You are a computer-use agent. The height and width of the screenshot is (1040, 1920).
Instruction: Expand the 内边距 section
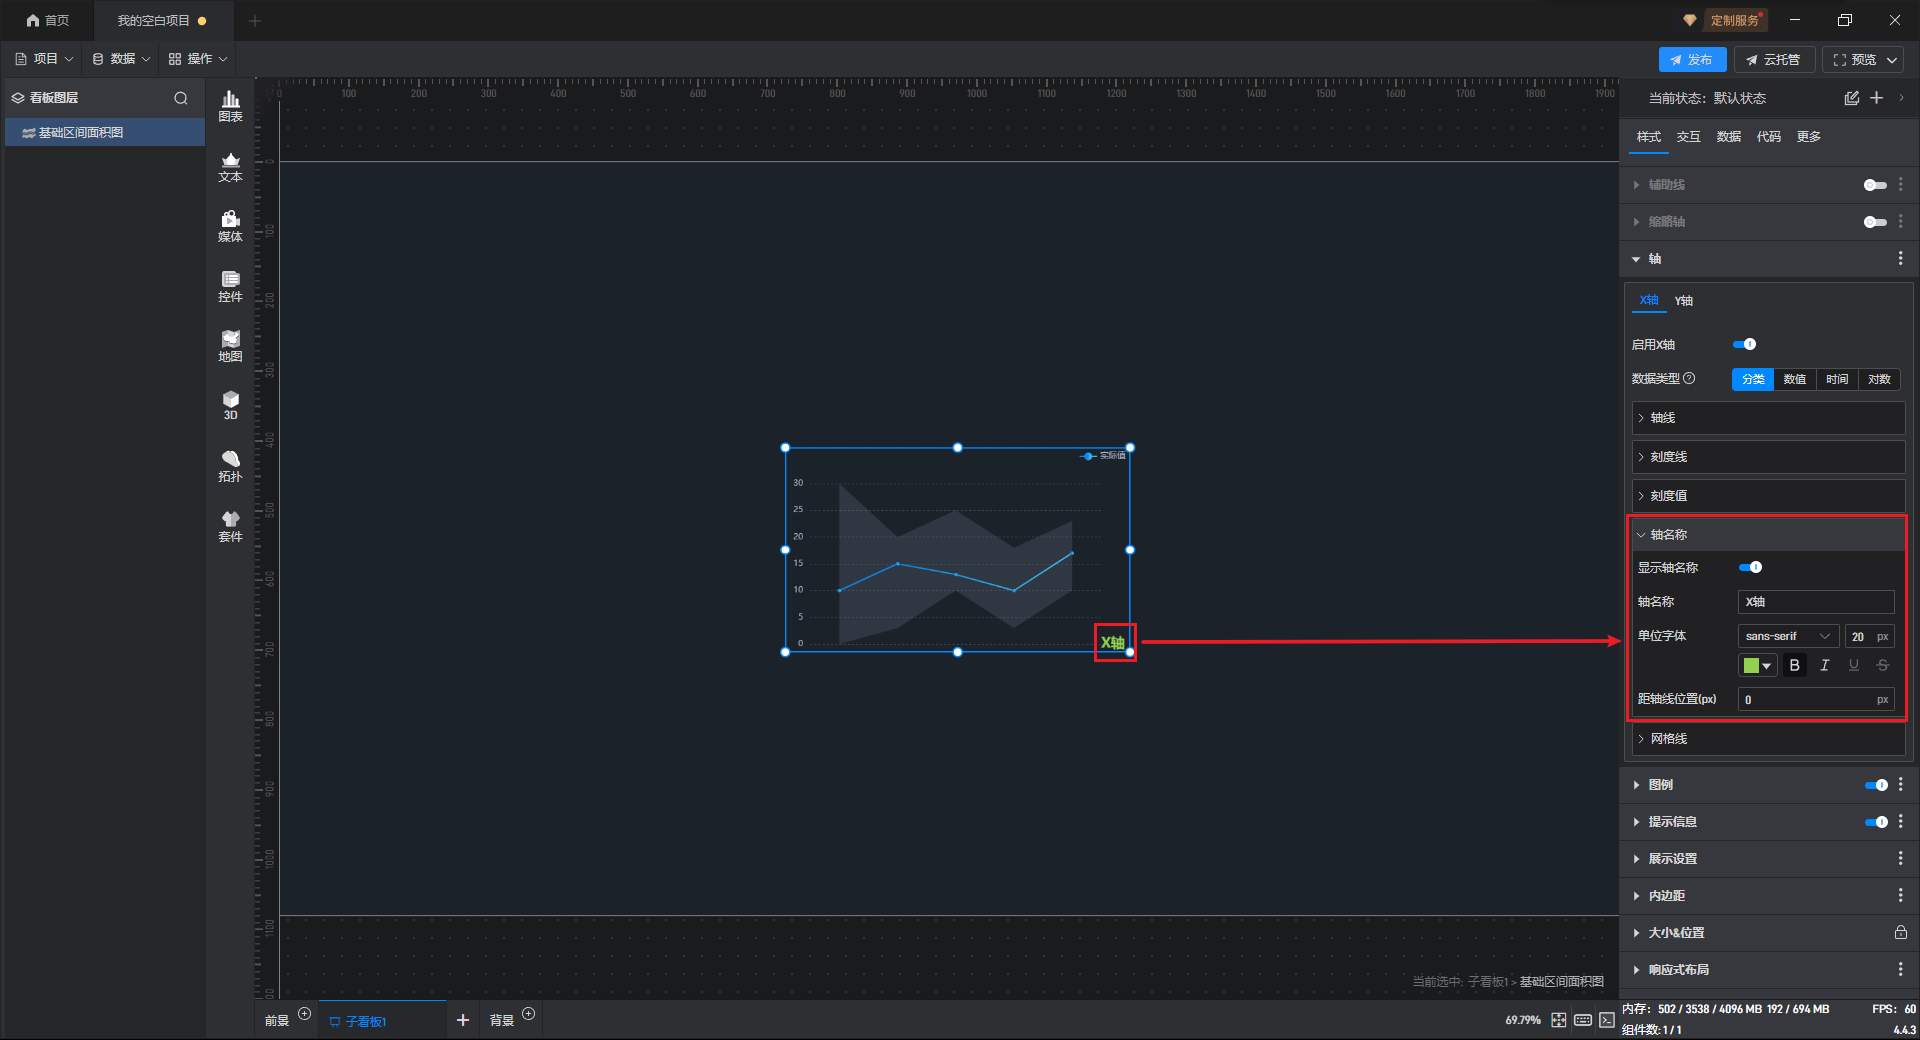click(1769, 896)
